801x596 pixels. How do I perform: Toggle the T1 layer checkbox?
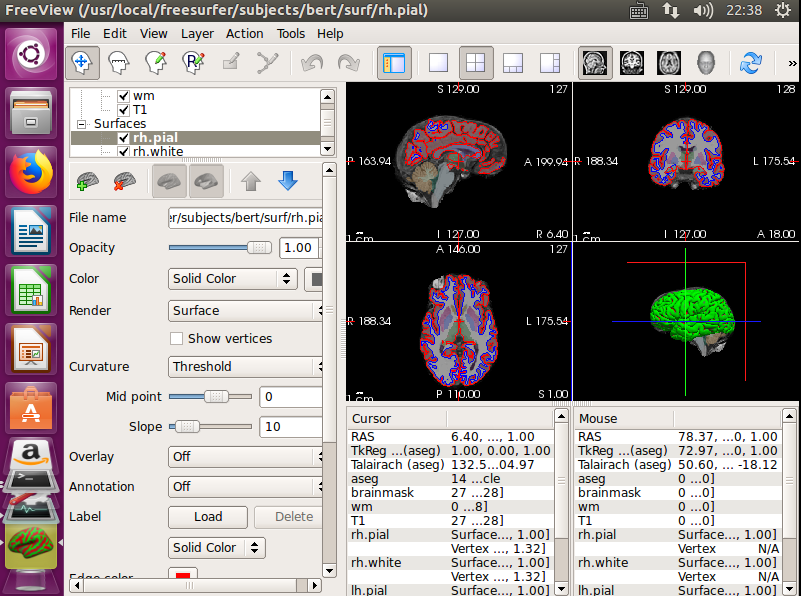[123, 110]
